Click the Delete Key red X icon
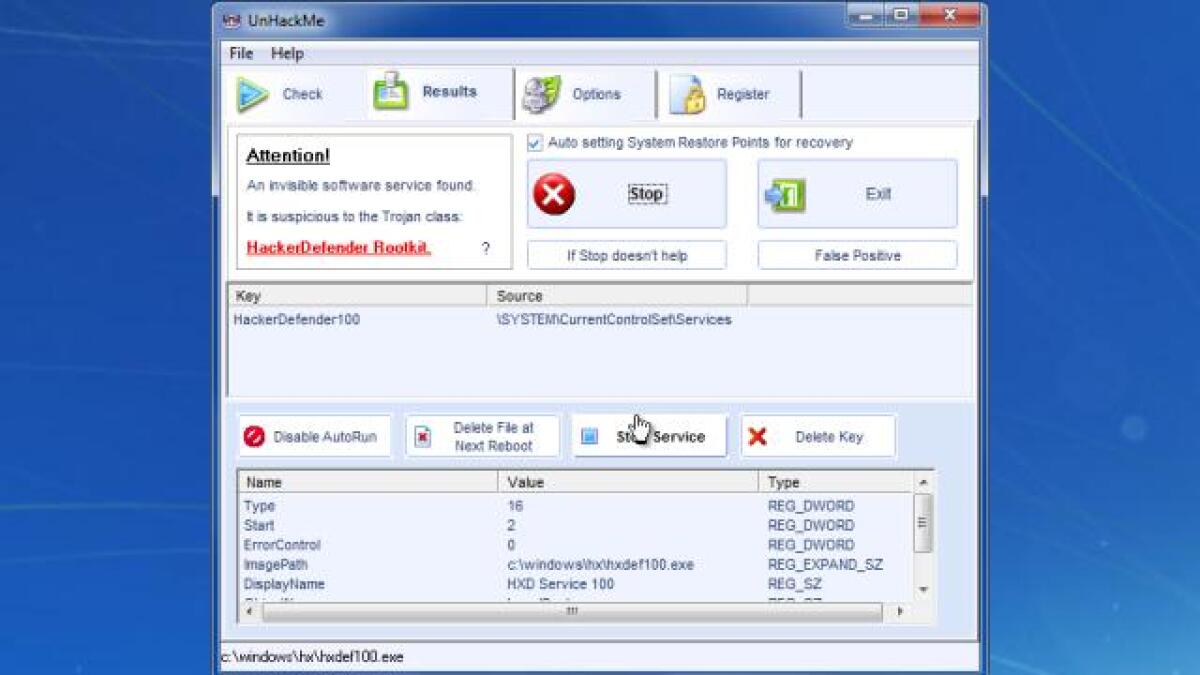Viewport: 1200px width, 675px height. [758, 435]
